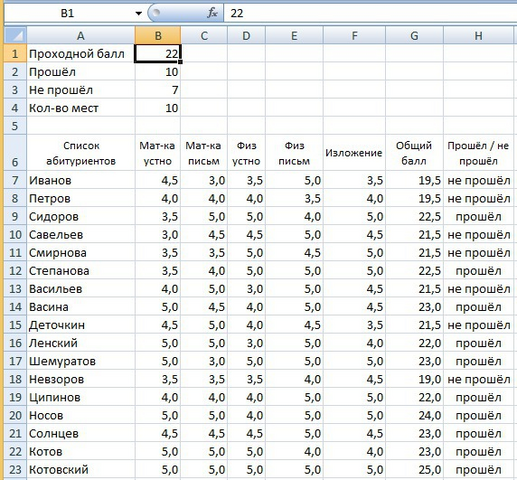Select column D header
517x480 pixels.
tap(246, 35)
